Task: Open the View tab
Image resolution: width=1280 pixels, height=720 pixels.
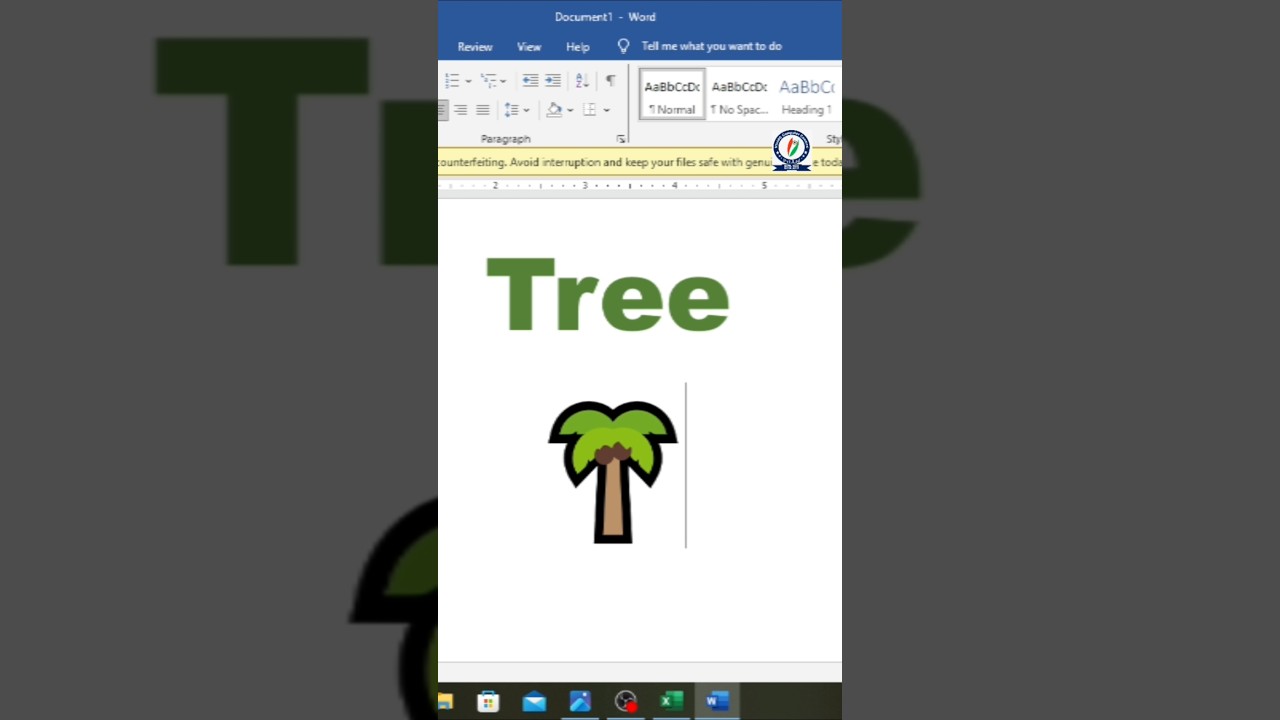Action: coord(529,47)
